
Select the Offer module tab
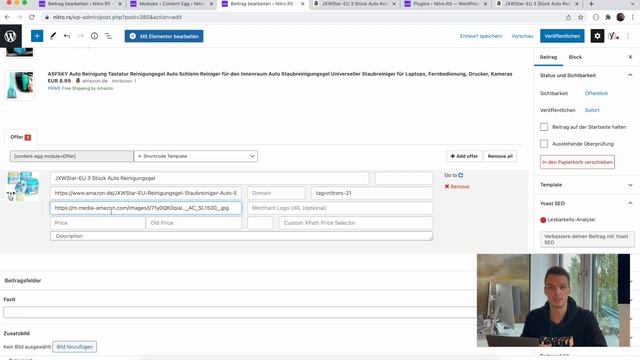coord(20,137)
